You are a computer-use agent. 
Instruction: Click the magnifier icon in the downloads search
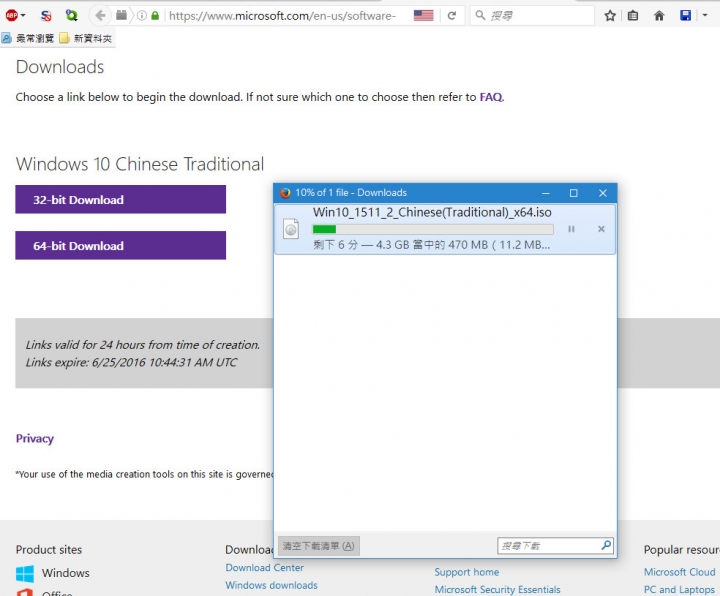click(606, 545)
